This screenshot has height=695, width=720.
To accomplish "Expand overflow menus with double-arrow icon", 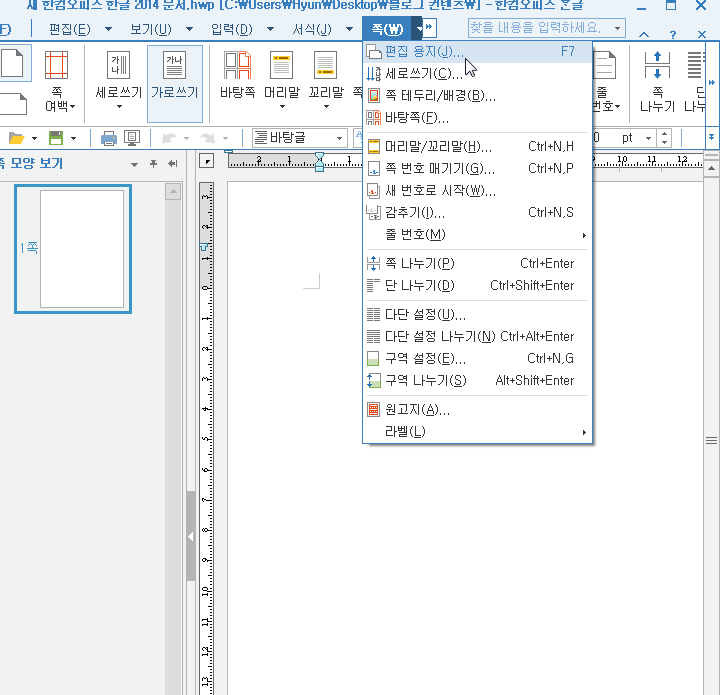I will point(429,28).
